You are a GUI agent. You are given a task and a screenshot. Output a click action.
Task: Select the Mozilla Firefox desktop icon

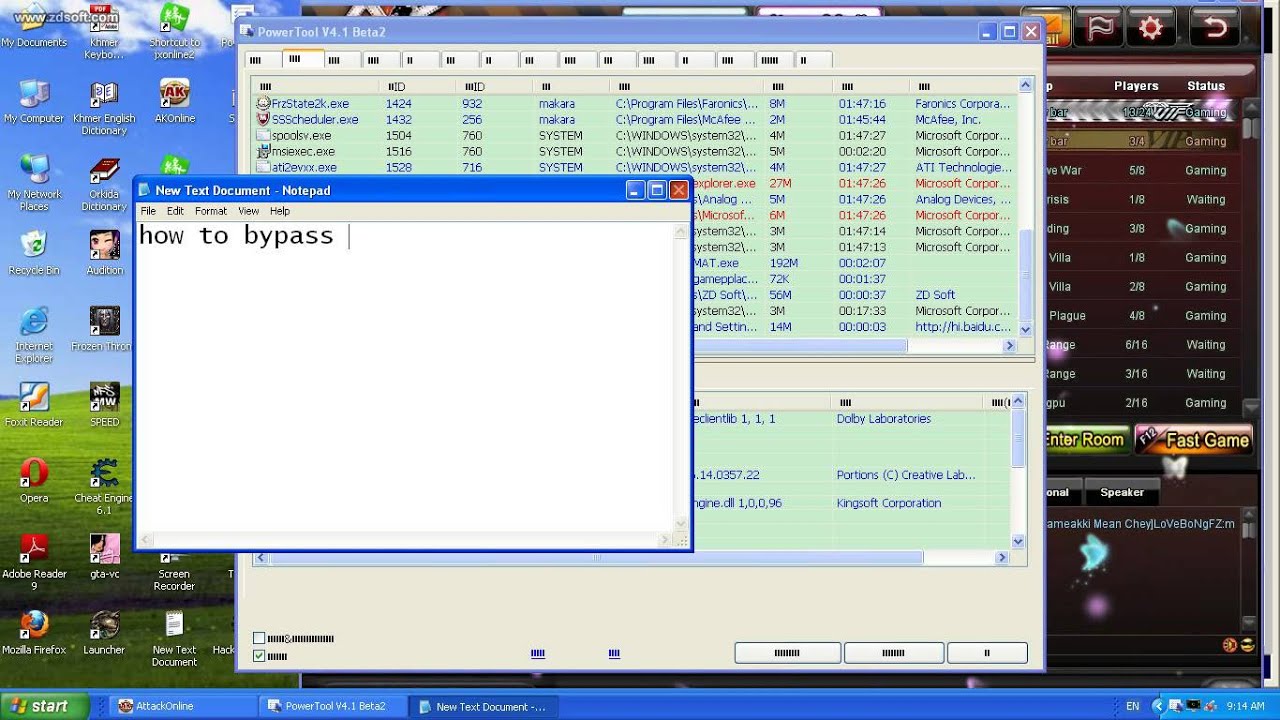[x=34, y=634]
